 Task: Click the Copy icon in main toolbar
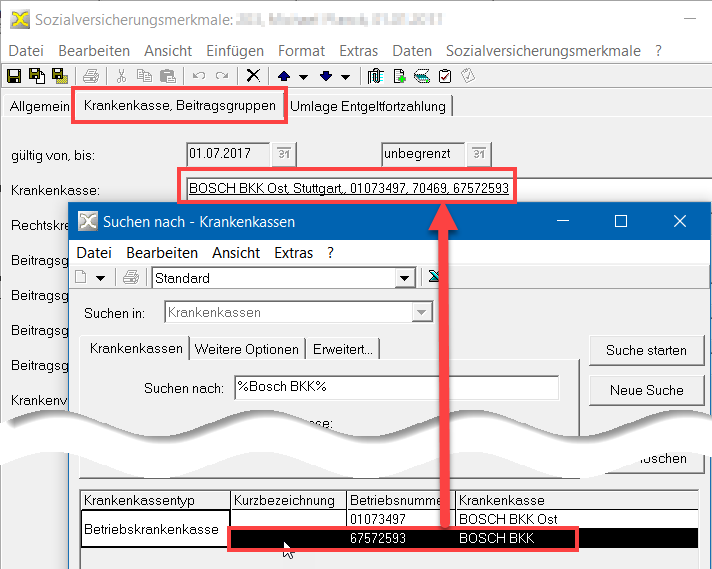pos(144,76)
